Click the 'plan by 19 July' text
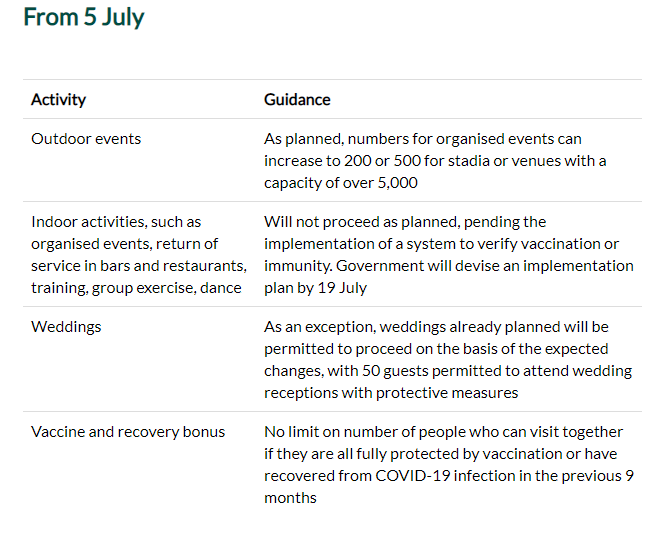 coord(315,288)
